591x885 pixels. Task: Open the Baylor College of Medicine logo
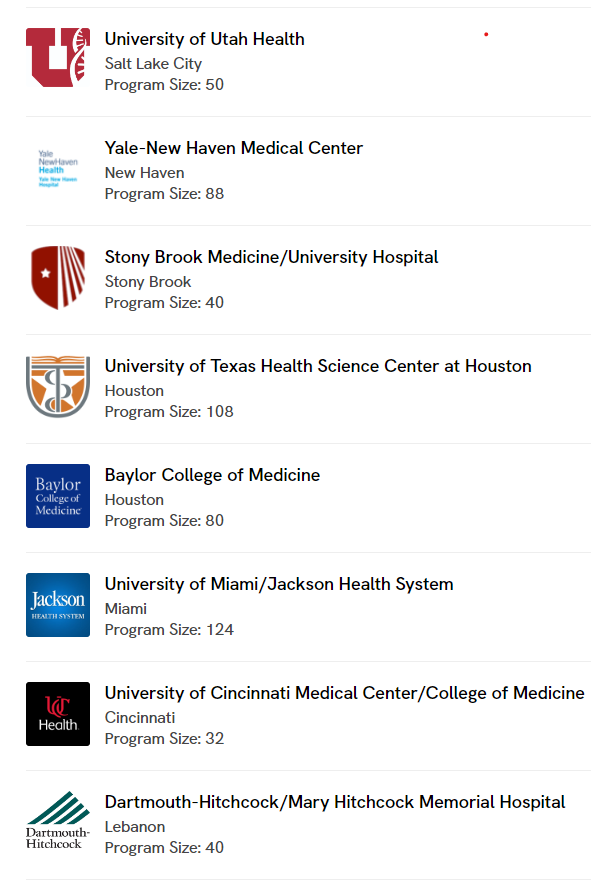click(58, 496)
